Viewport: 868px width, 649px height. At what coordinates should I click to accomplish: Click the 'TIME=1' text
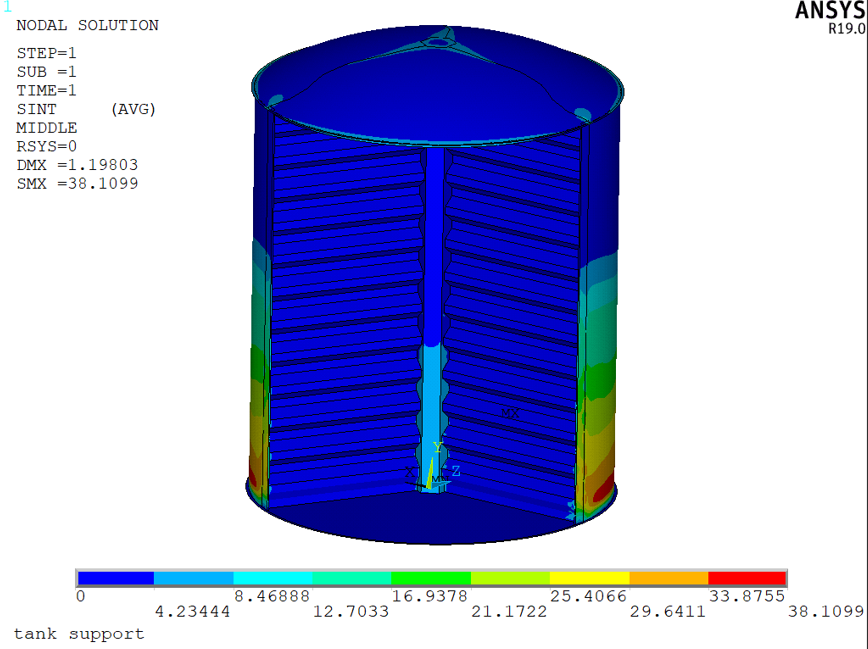[x=46, y=90]
